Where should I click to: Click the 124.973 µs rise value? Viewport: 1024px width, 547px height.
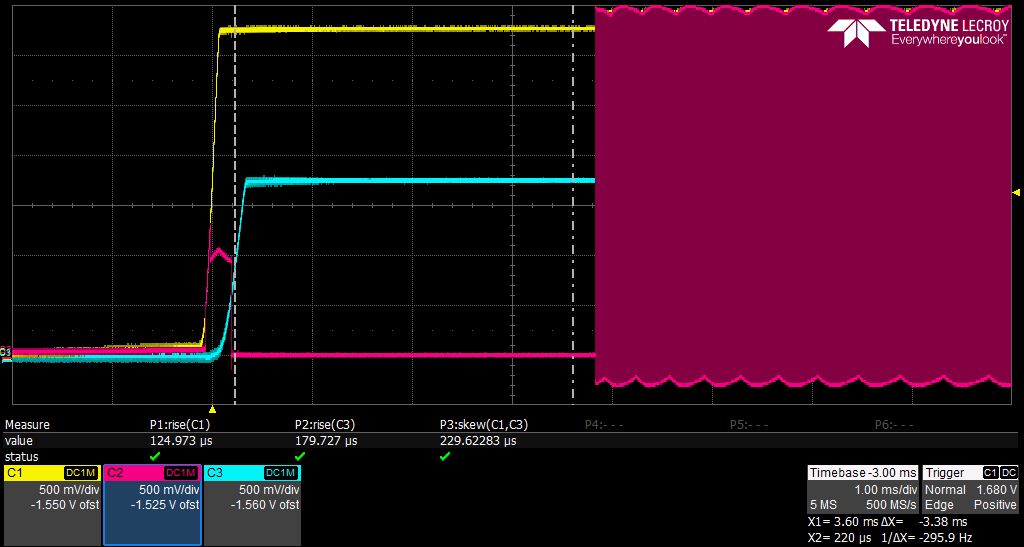181,441
